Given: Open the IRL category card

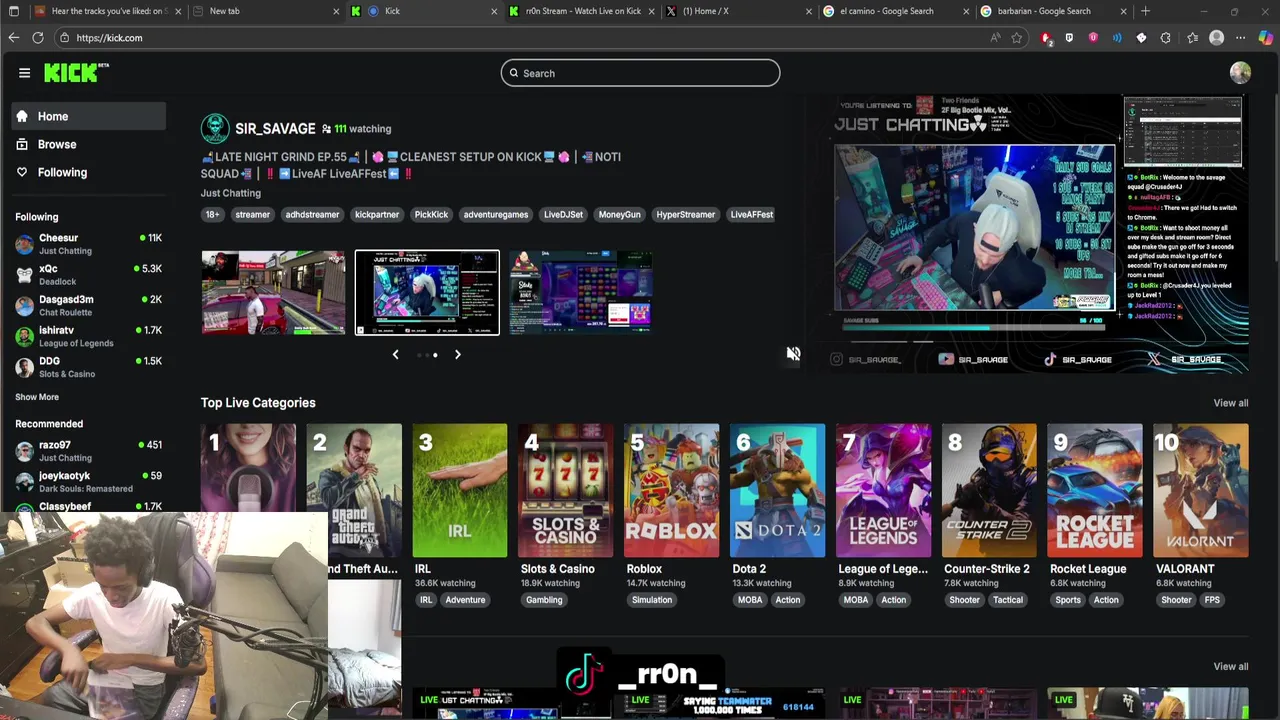Looking at the screenshot, I should pyautogui.click(x=460, y=490).
